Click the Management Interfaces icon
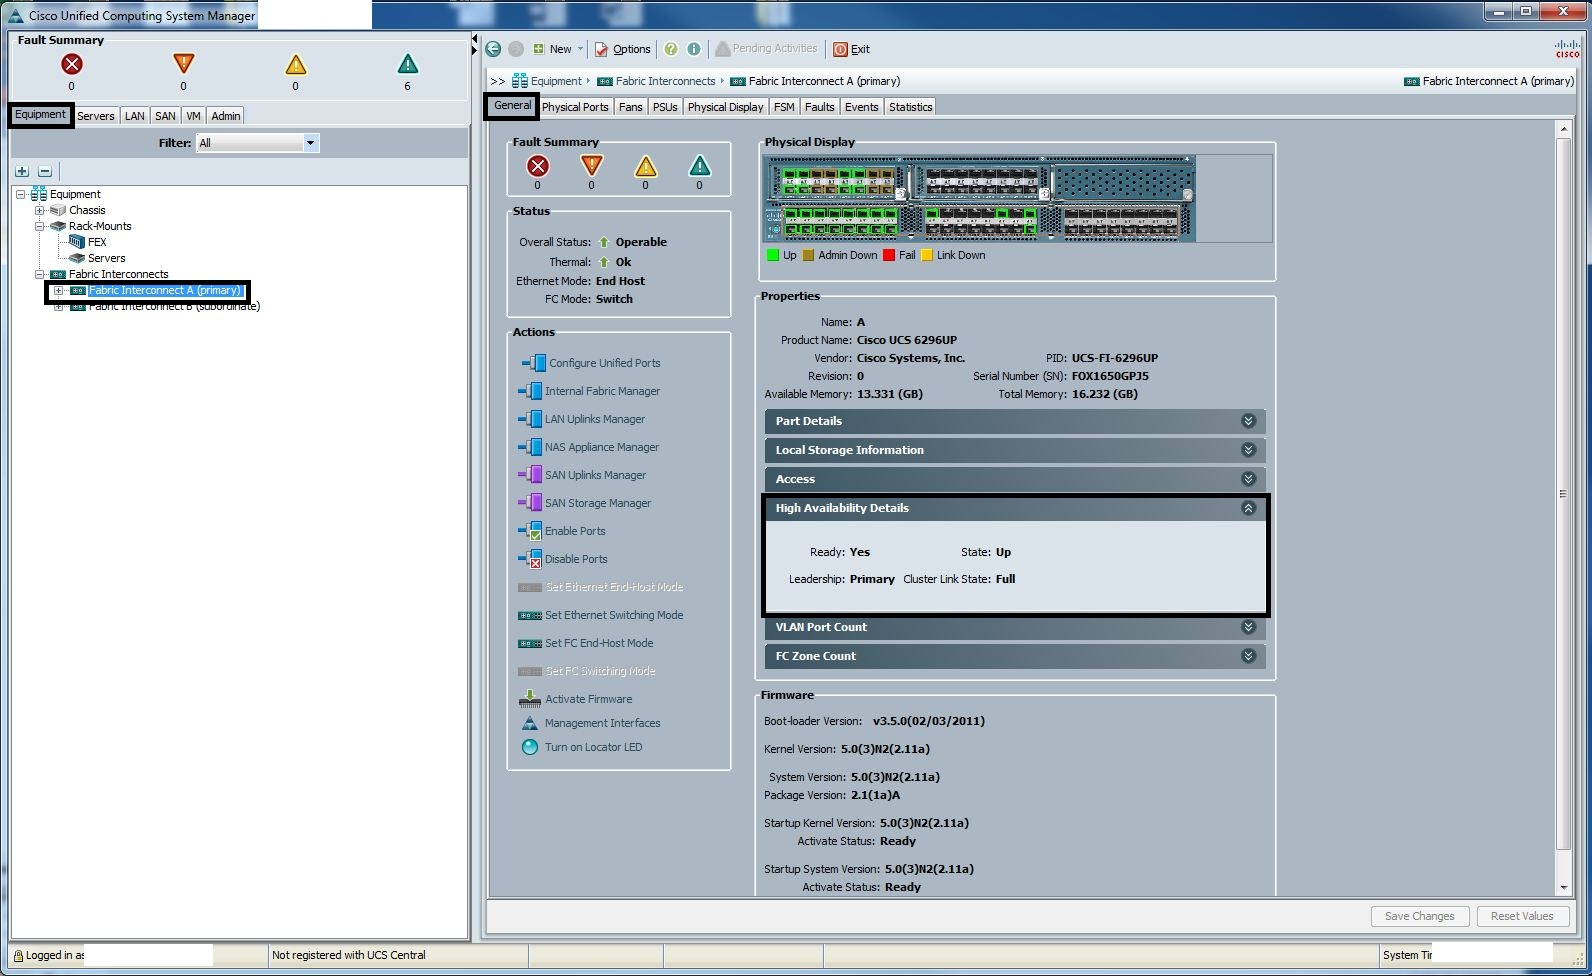The width and height of the screenshot is (1592, 976). point(530,723)
